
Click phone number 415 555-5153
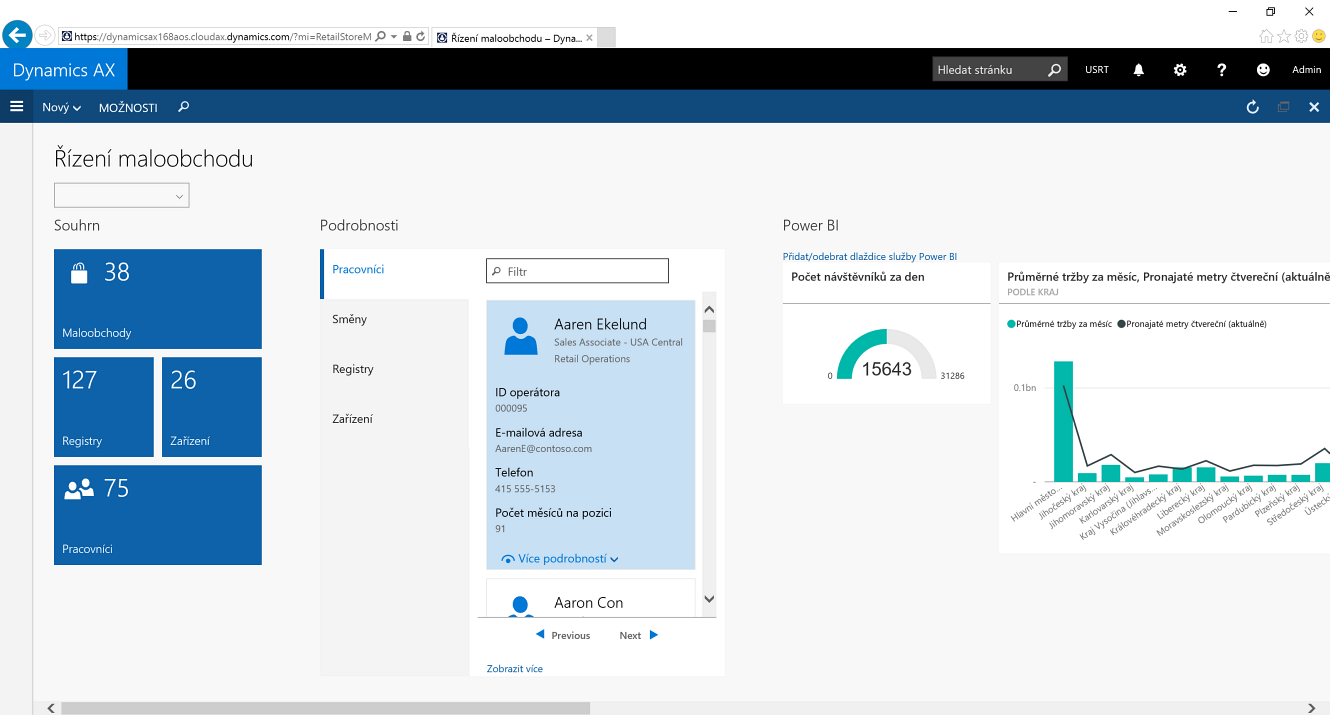click(x=525, y=489)
